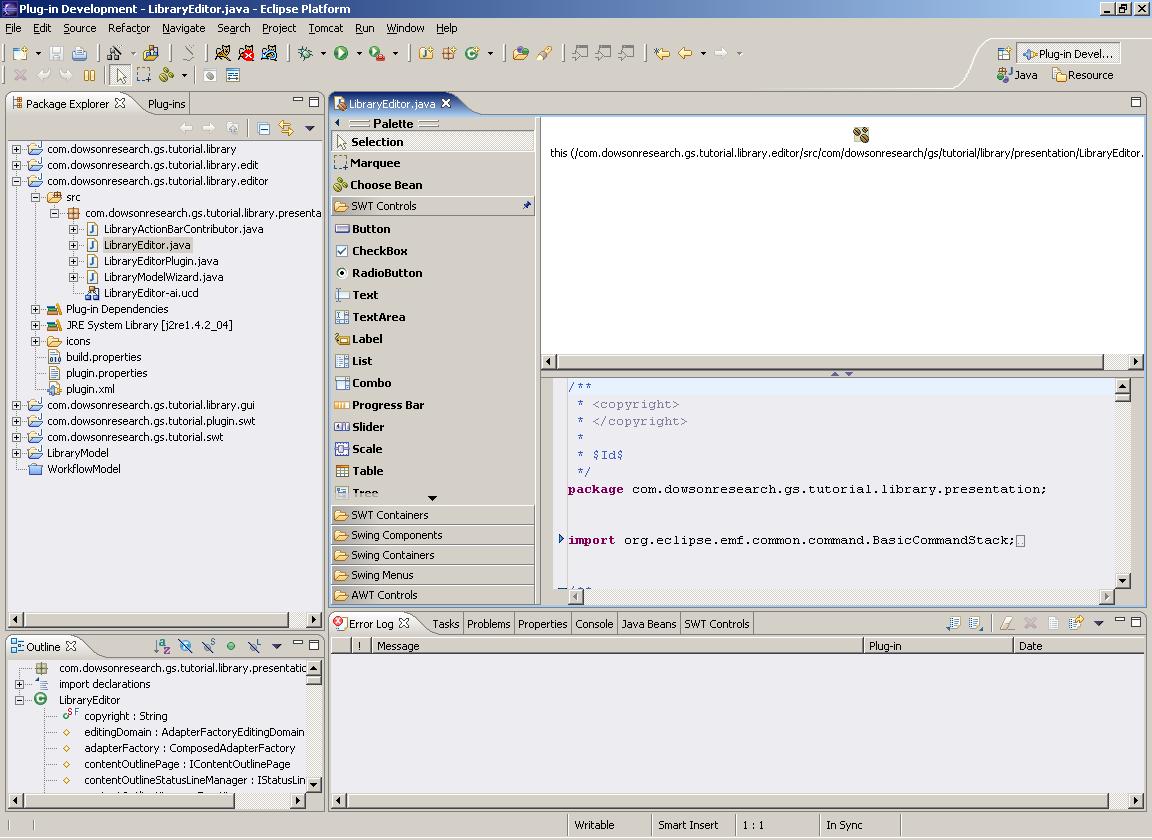This screenshot has height=840, width=1152.
Task: Switch to the Problems tab
Action: 488,624
